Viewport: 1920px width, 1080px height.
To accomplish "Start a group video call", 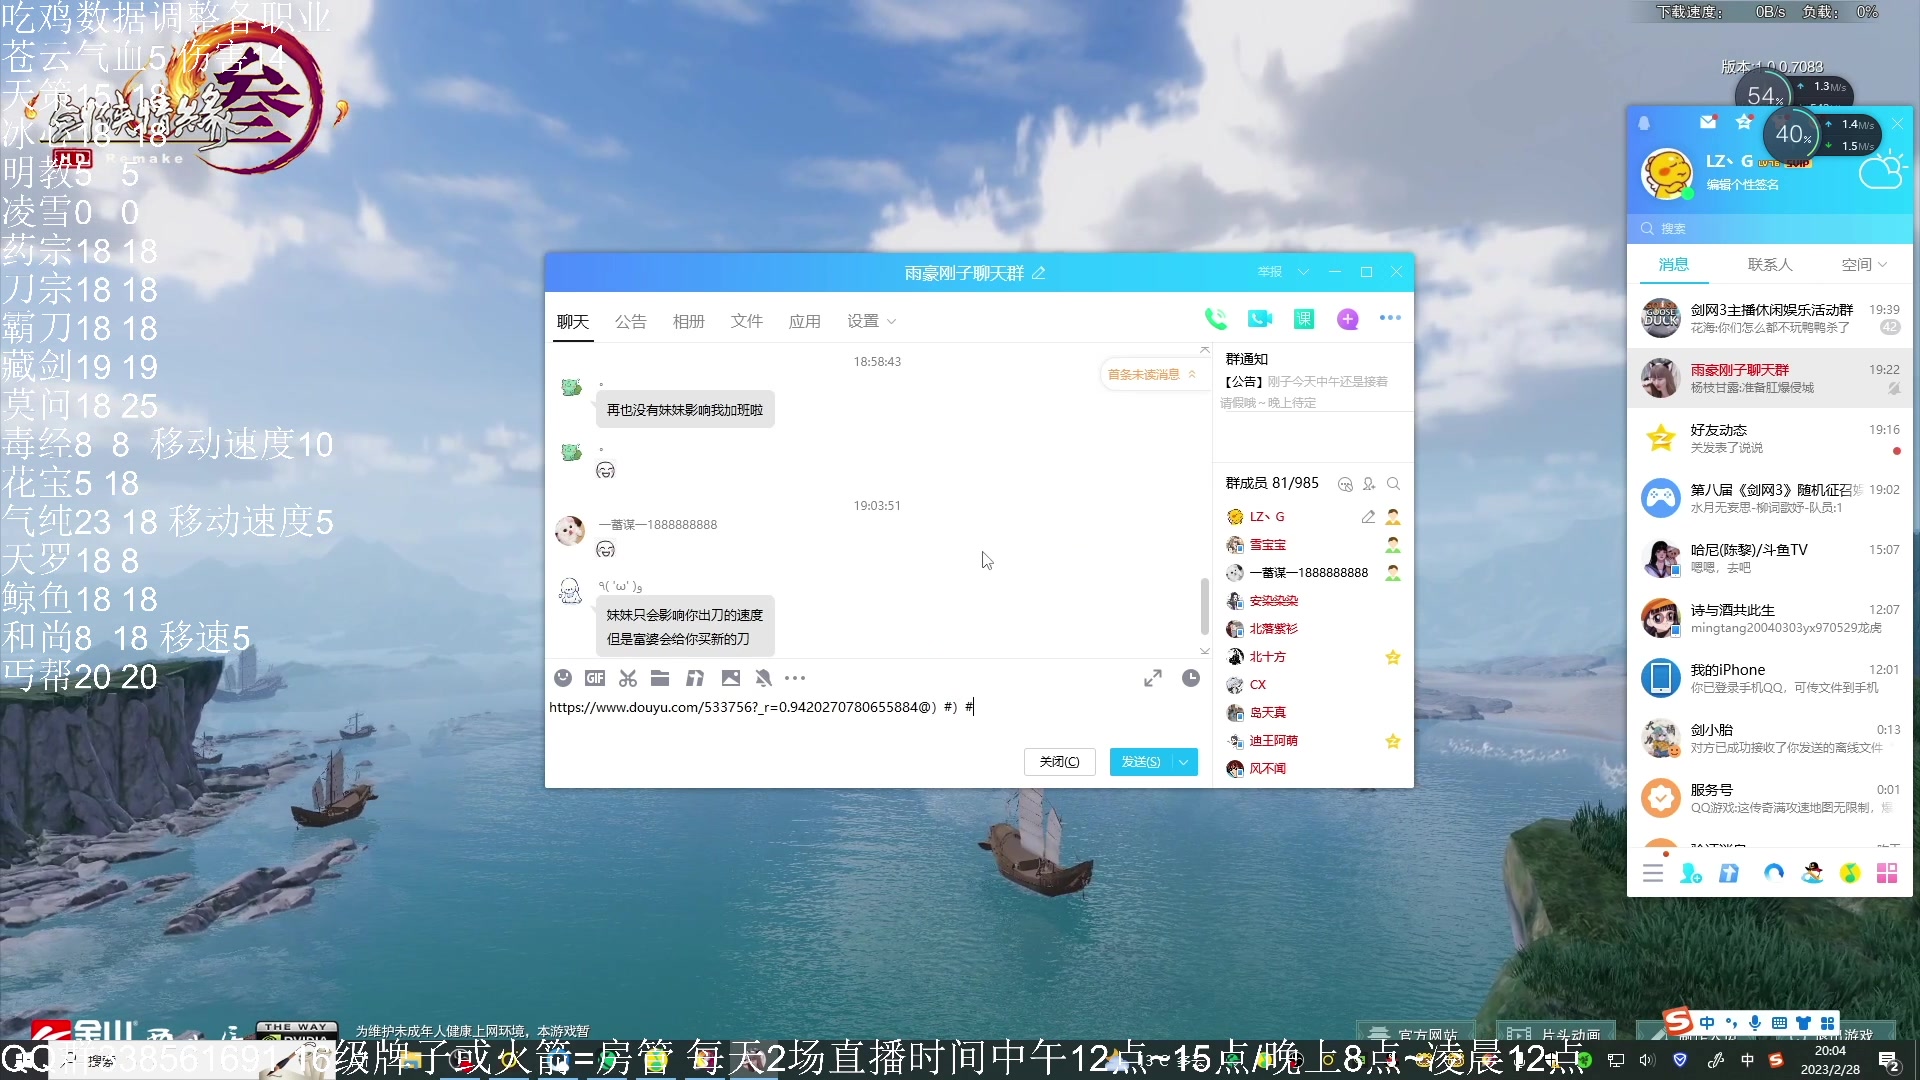I will point(1260,319).
